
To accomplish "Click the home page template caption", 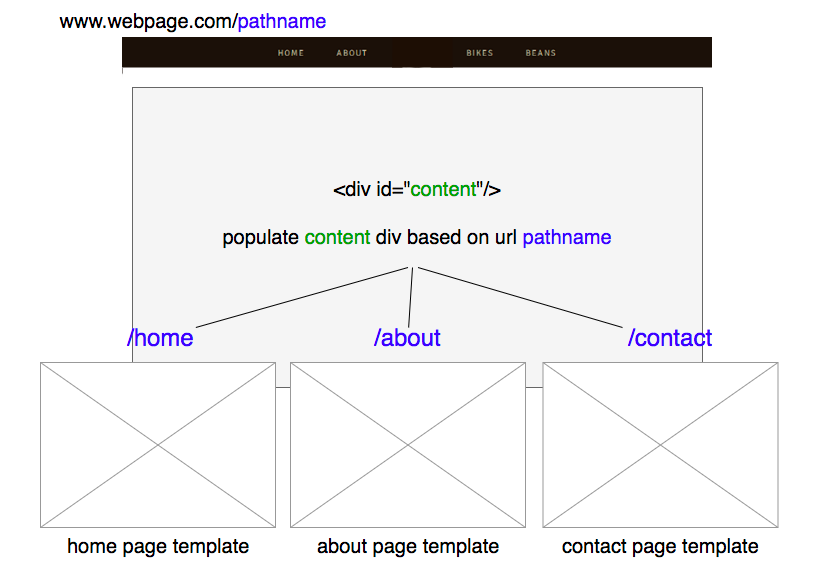I will (x=158, y=547).
